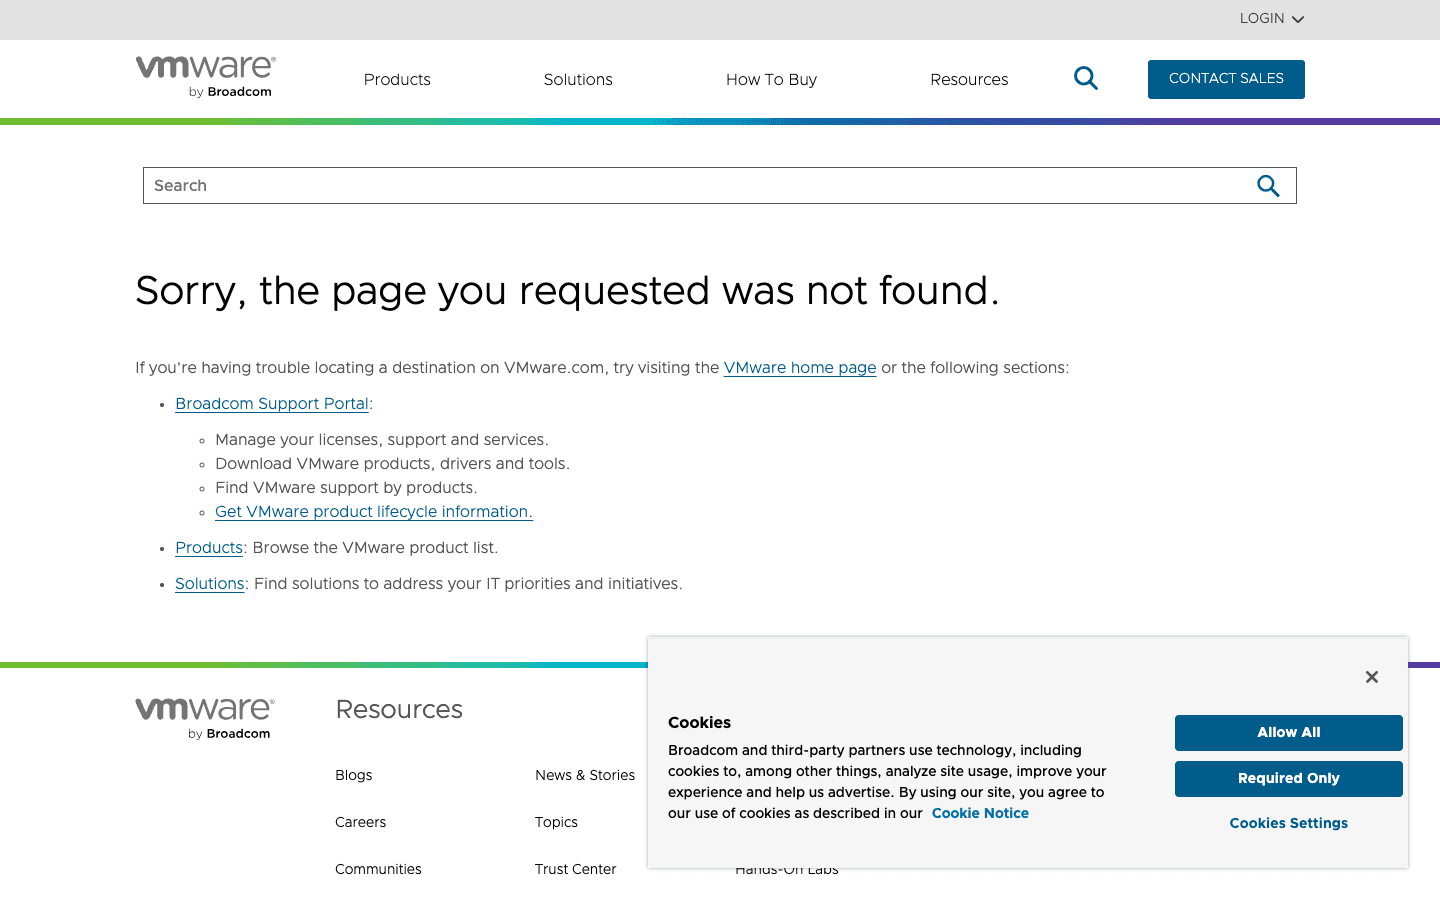Open the Resources menu
The image size is (1440, 900).
coord(969,80)
